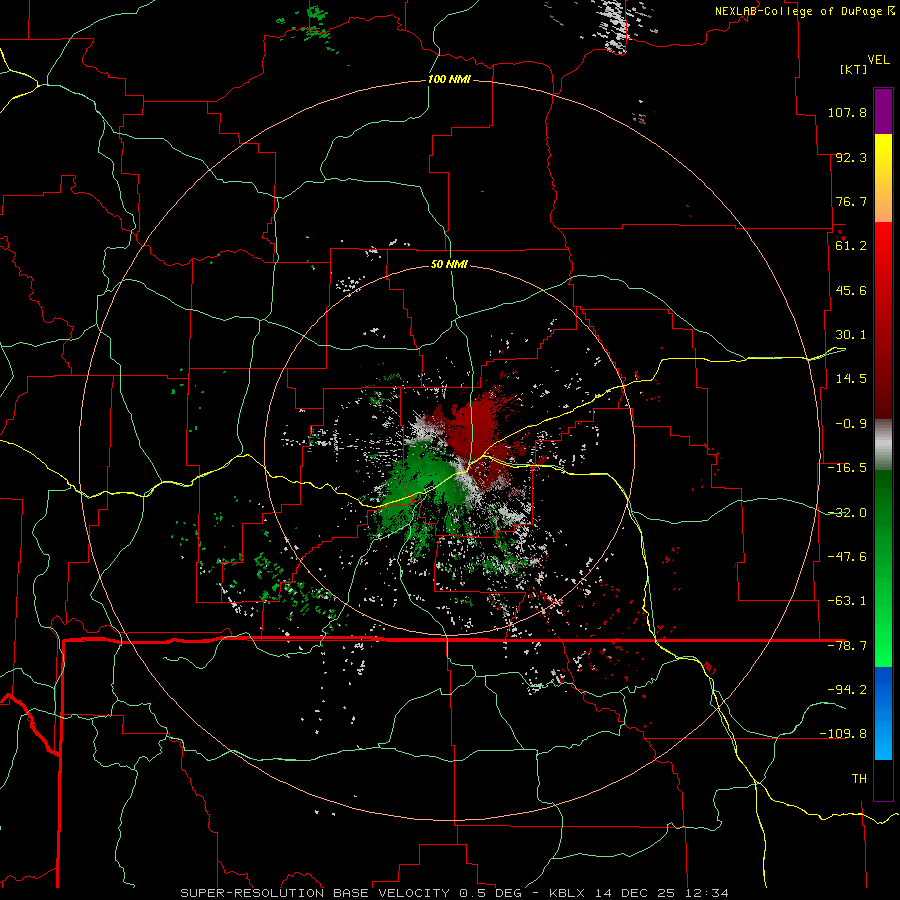Click the Super-Resolution Base Velocity KBLX caption
Viewport: 900px width, 900px height.
click(x=455, y=893)
